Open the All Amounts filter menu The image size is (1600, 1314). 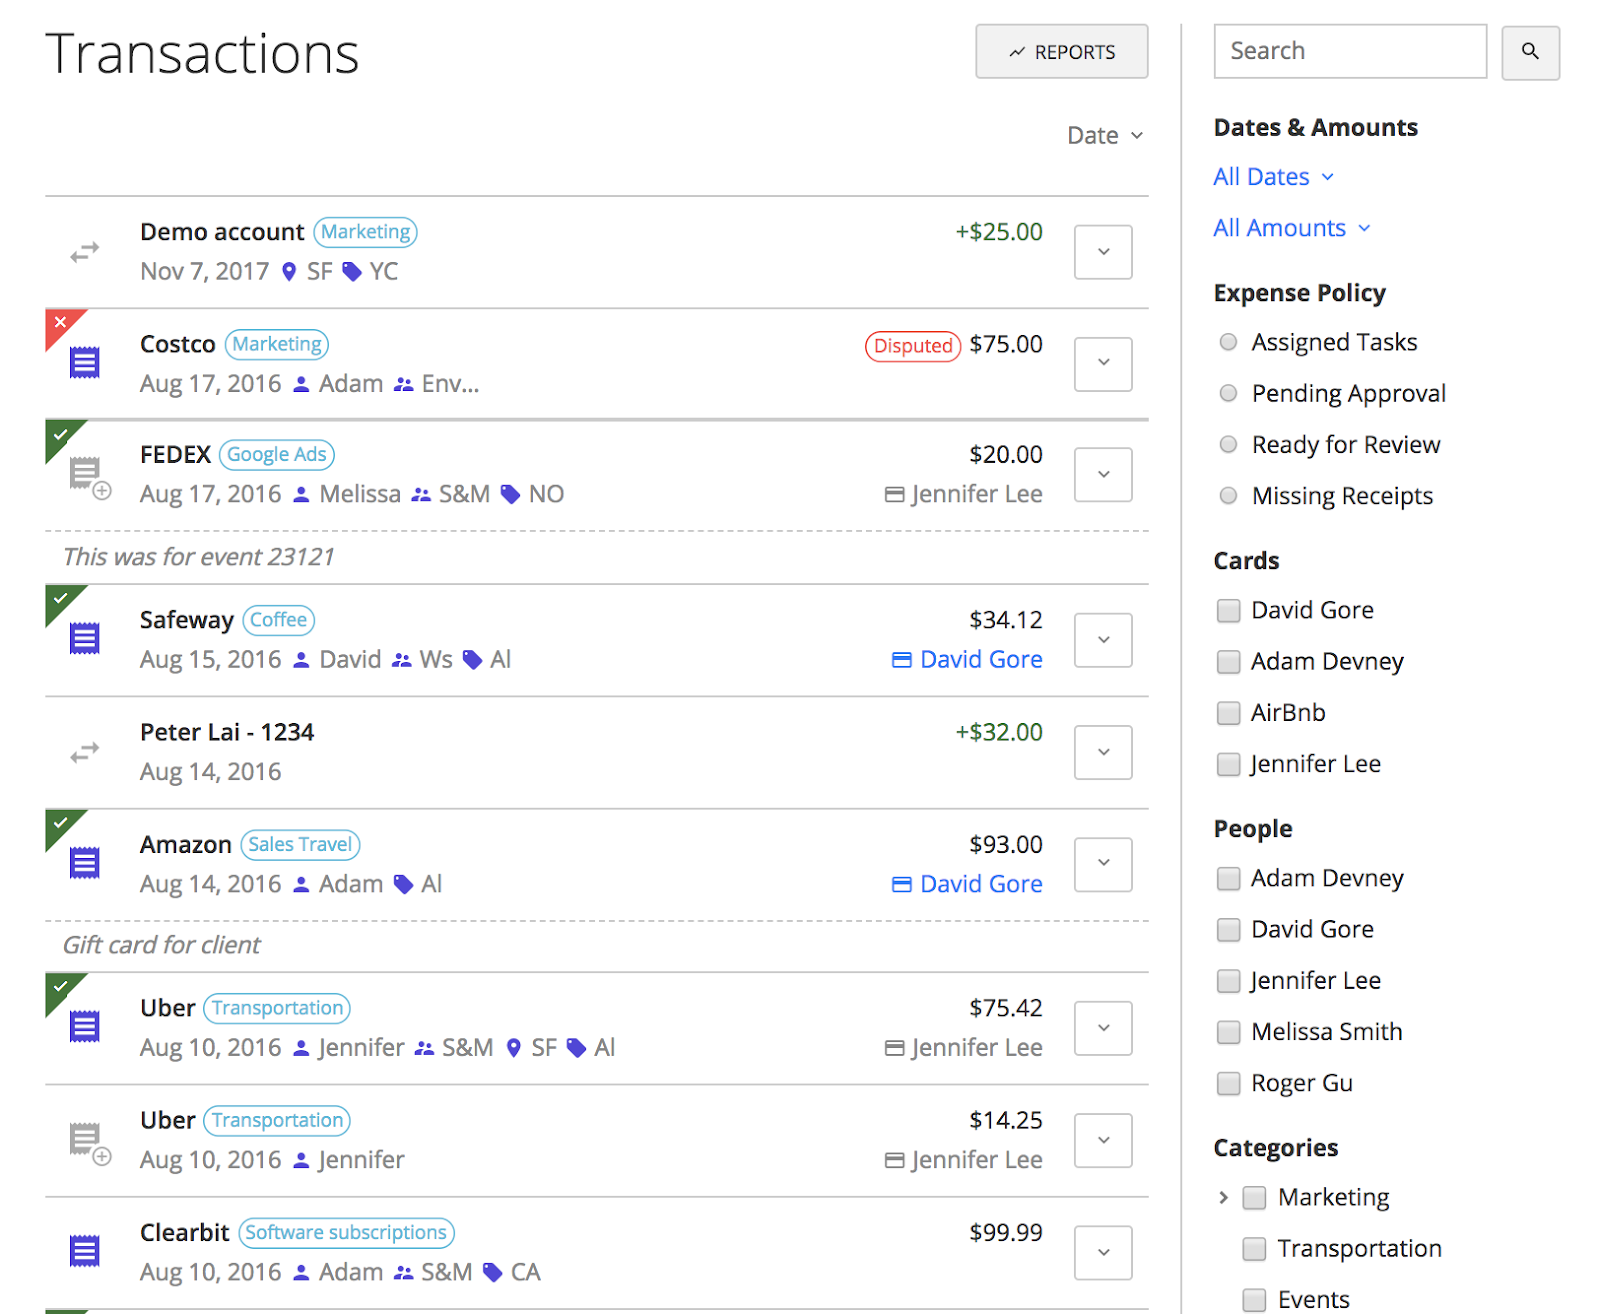pyautogui.click(x=1290, y=228)
